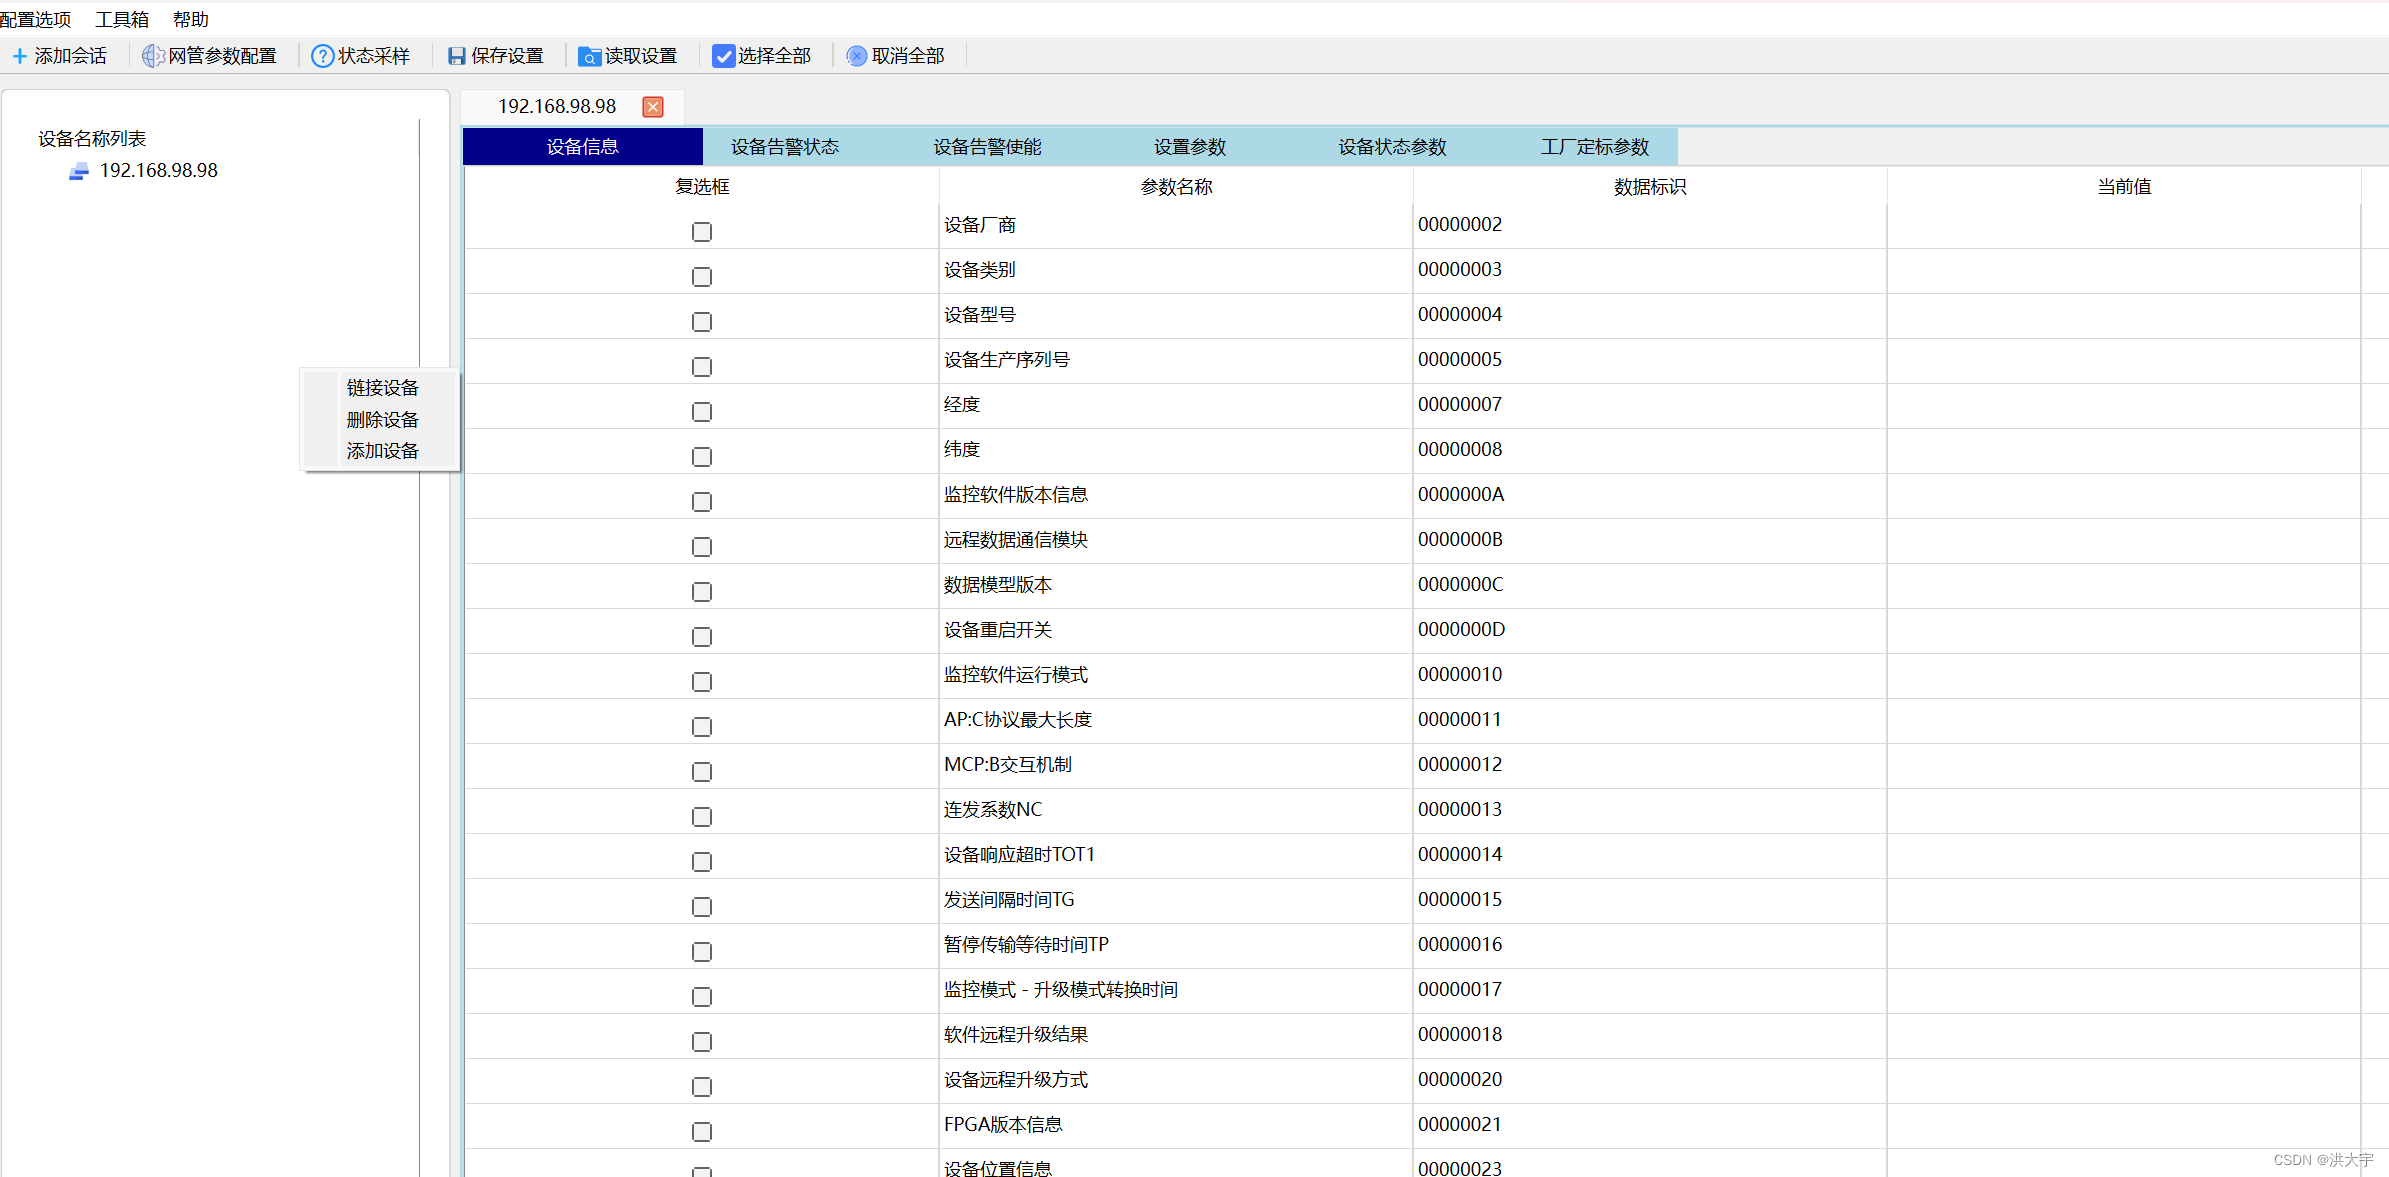2389x1177 pixels.
Task: Click the 设备名称列表 heading
Action: click(92, 139)
